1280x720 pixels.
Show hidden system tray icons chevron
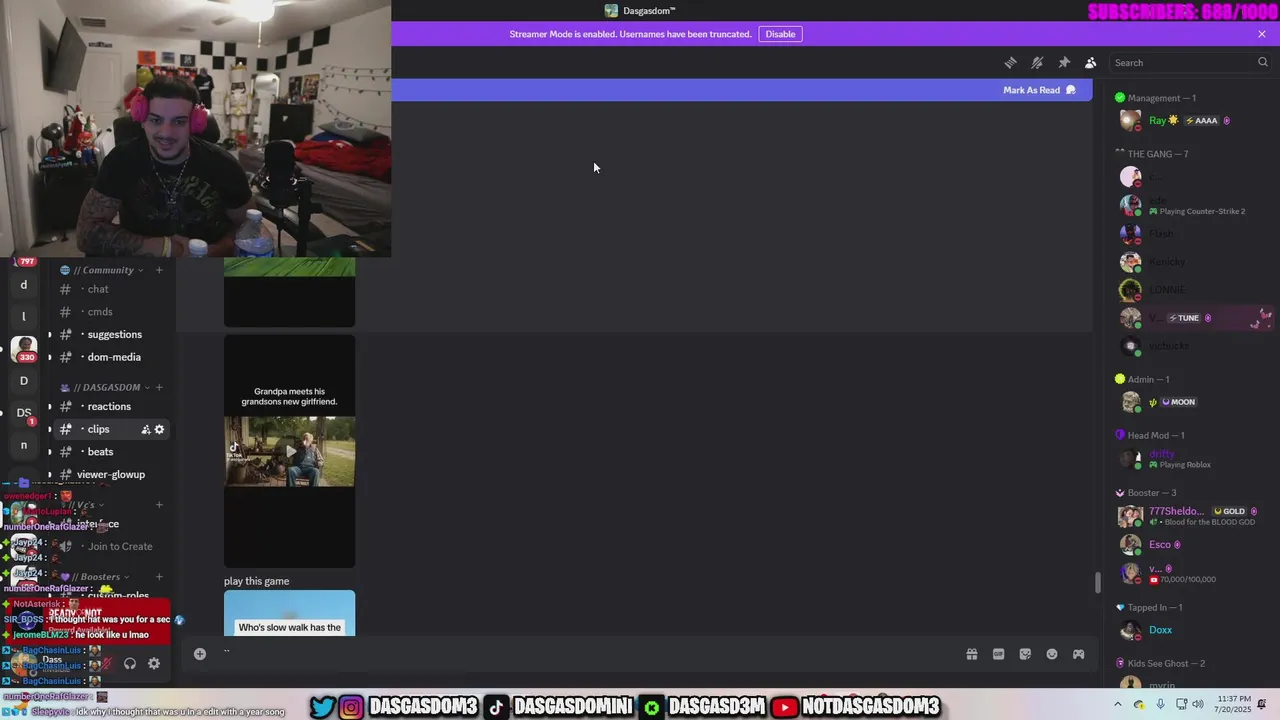click(1120, 705)
